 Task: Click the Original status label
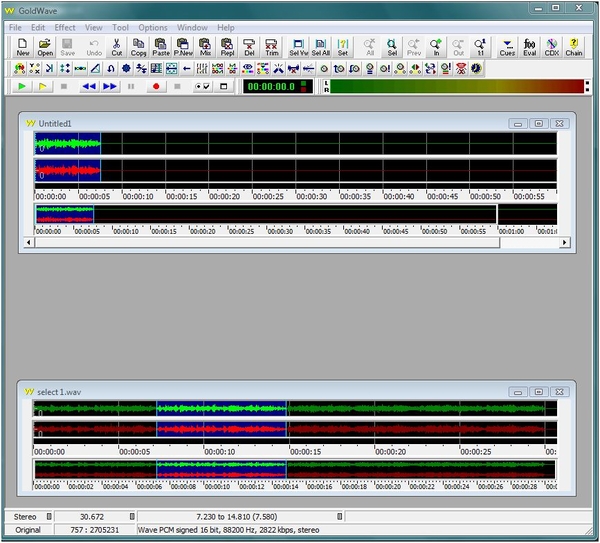pyautogui.click(x=28, y=530)
